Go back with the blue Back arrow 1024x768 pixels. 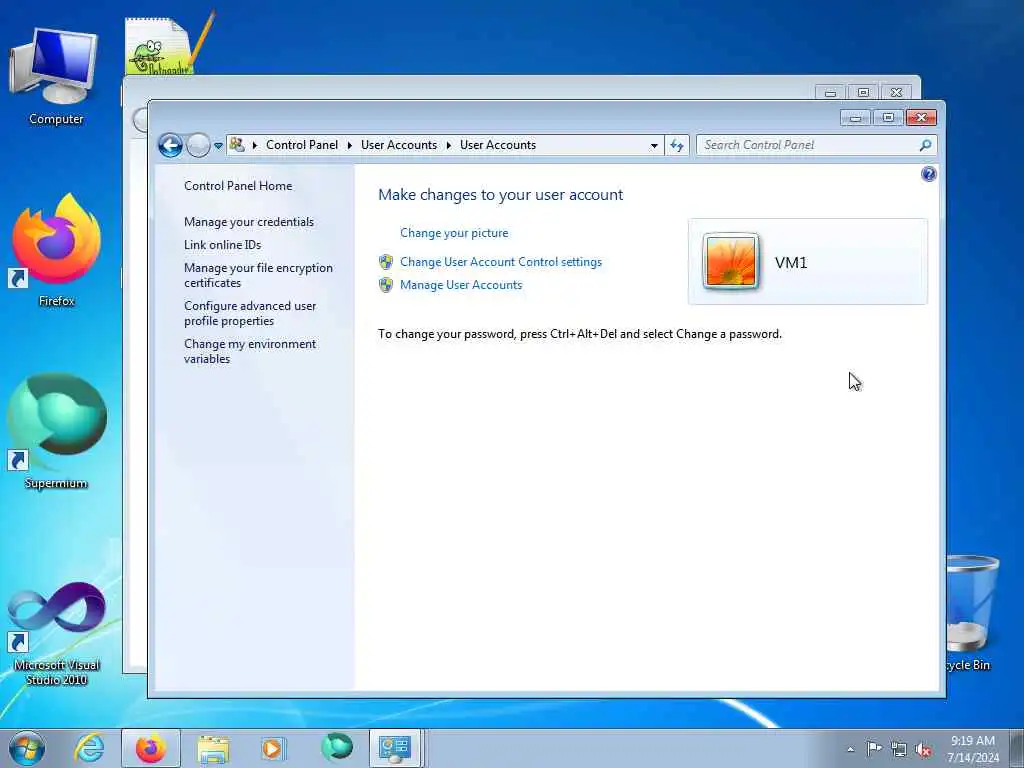(x=170, y=145)
